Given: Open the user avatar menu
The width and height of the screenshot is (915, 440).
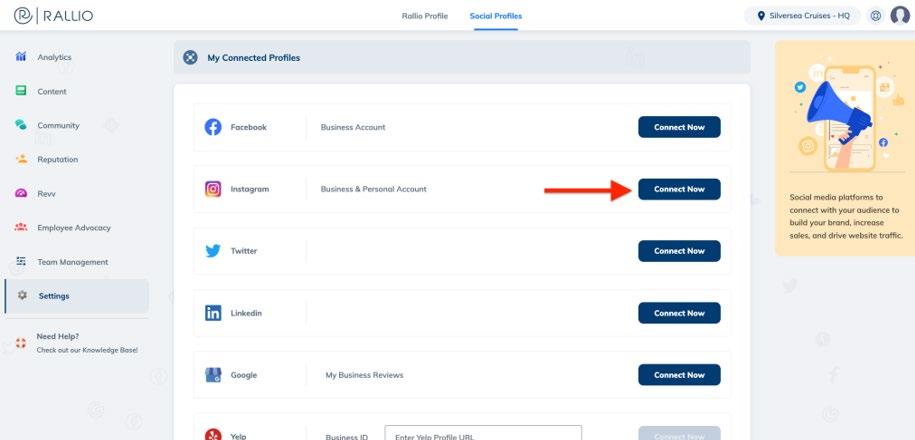Looking at the screenshot, I should click(x=900, y=16).
